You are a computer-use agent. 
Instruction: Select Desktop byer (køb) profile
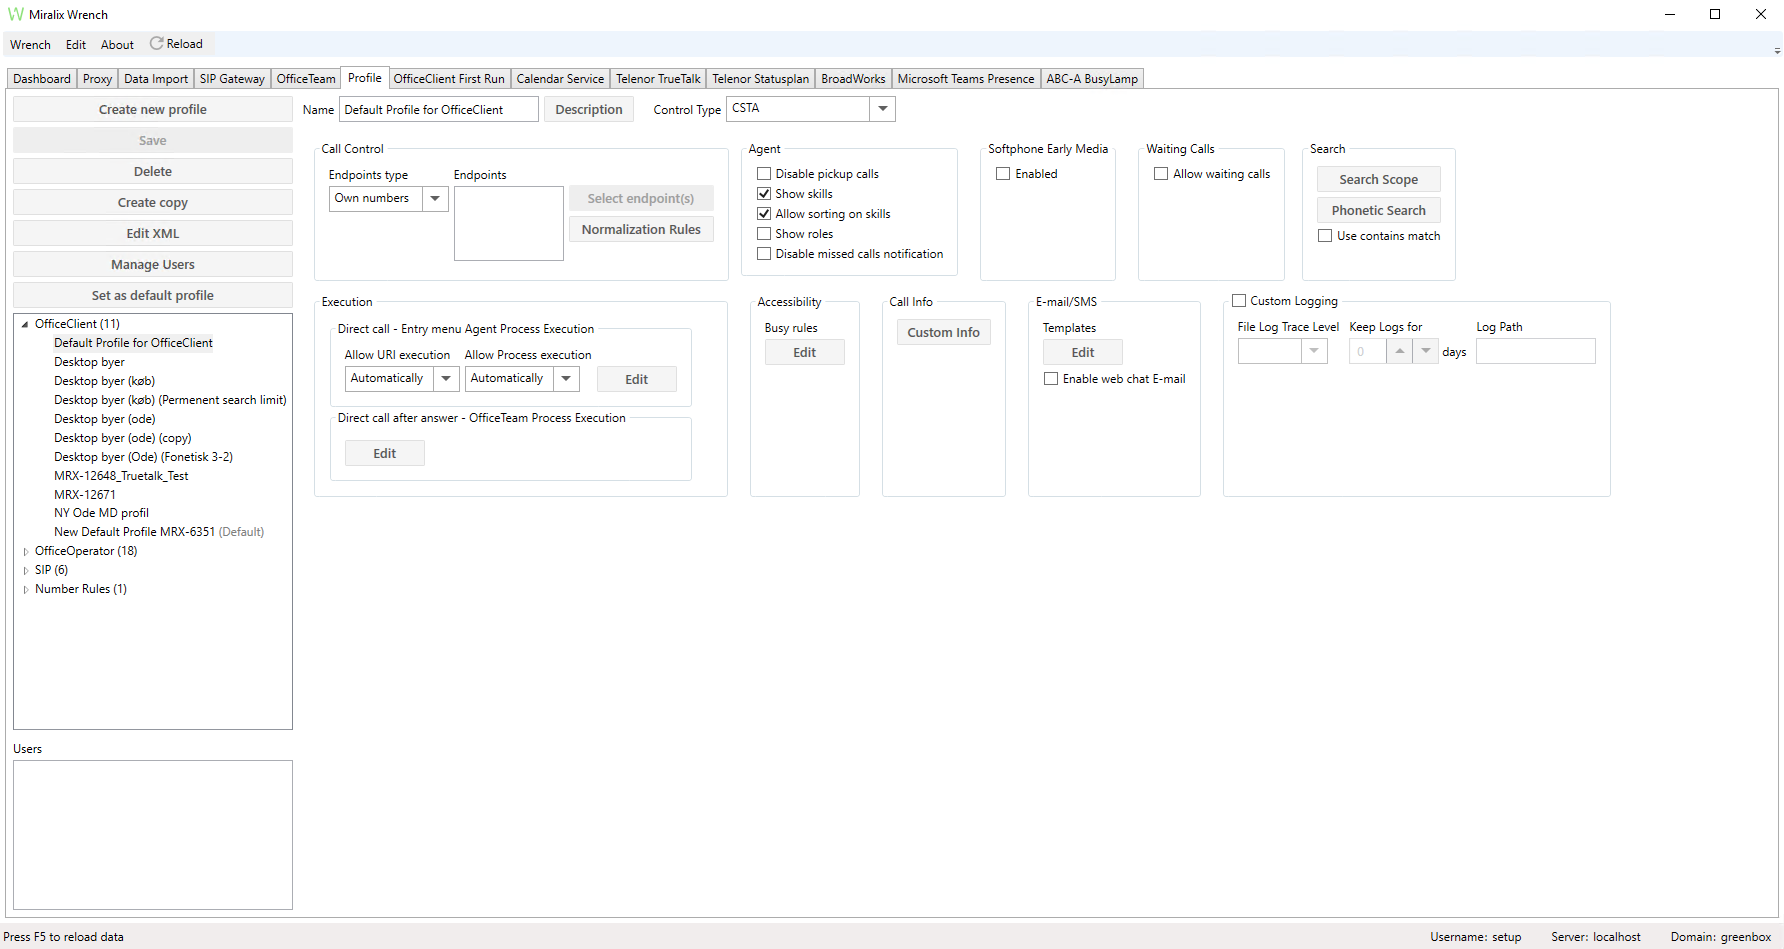coord(104,381)
